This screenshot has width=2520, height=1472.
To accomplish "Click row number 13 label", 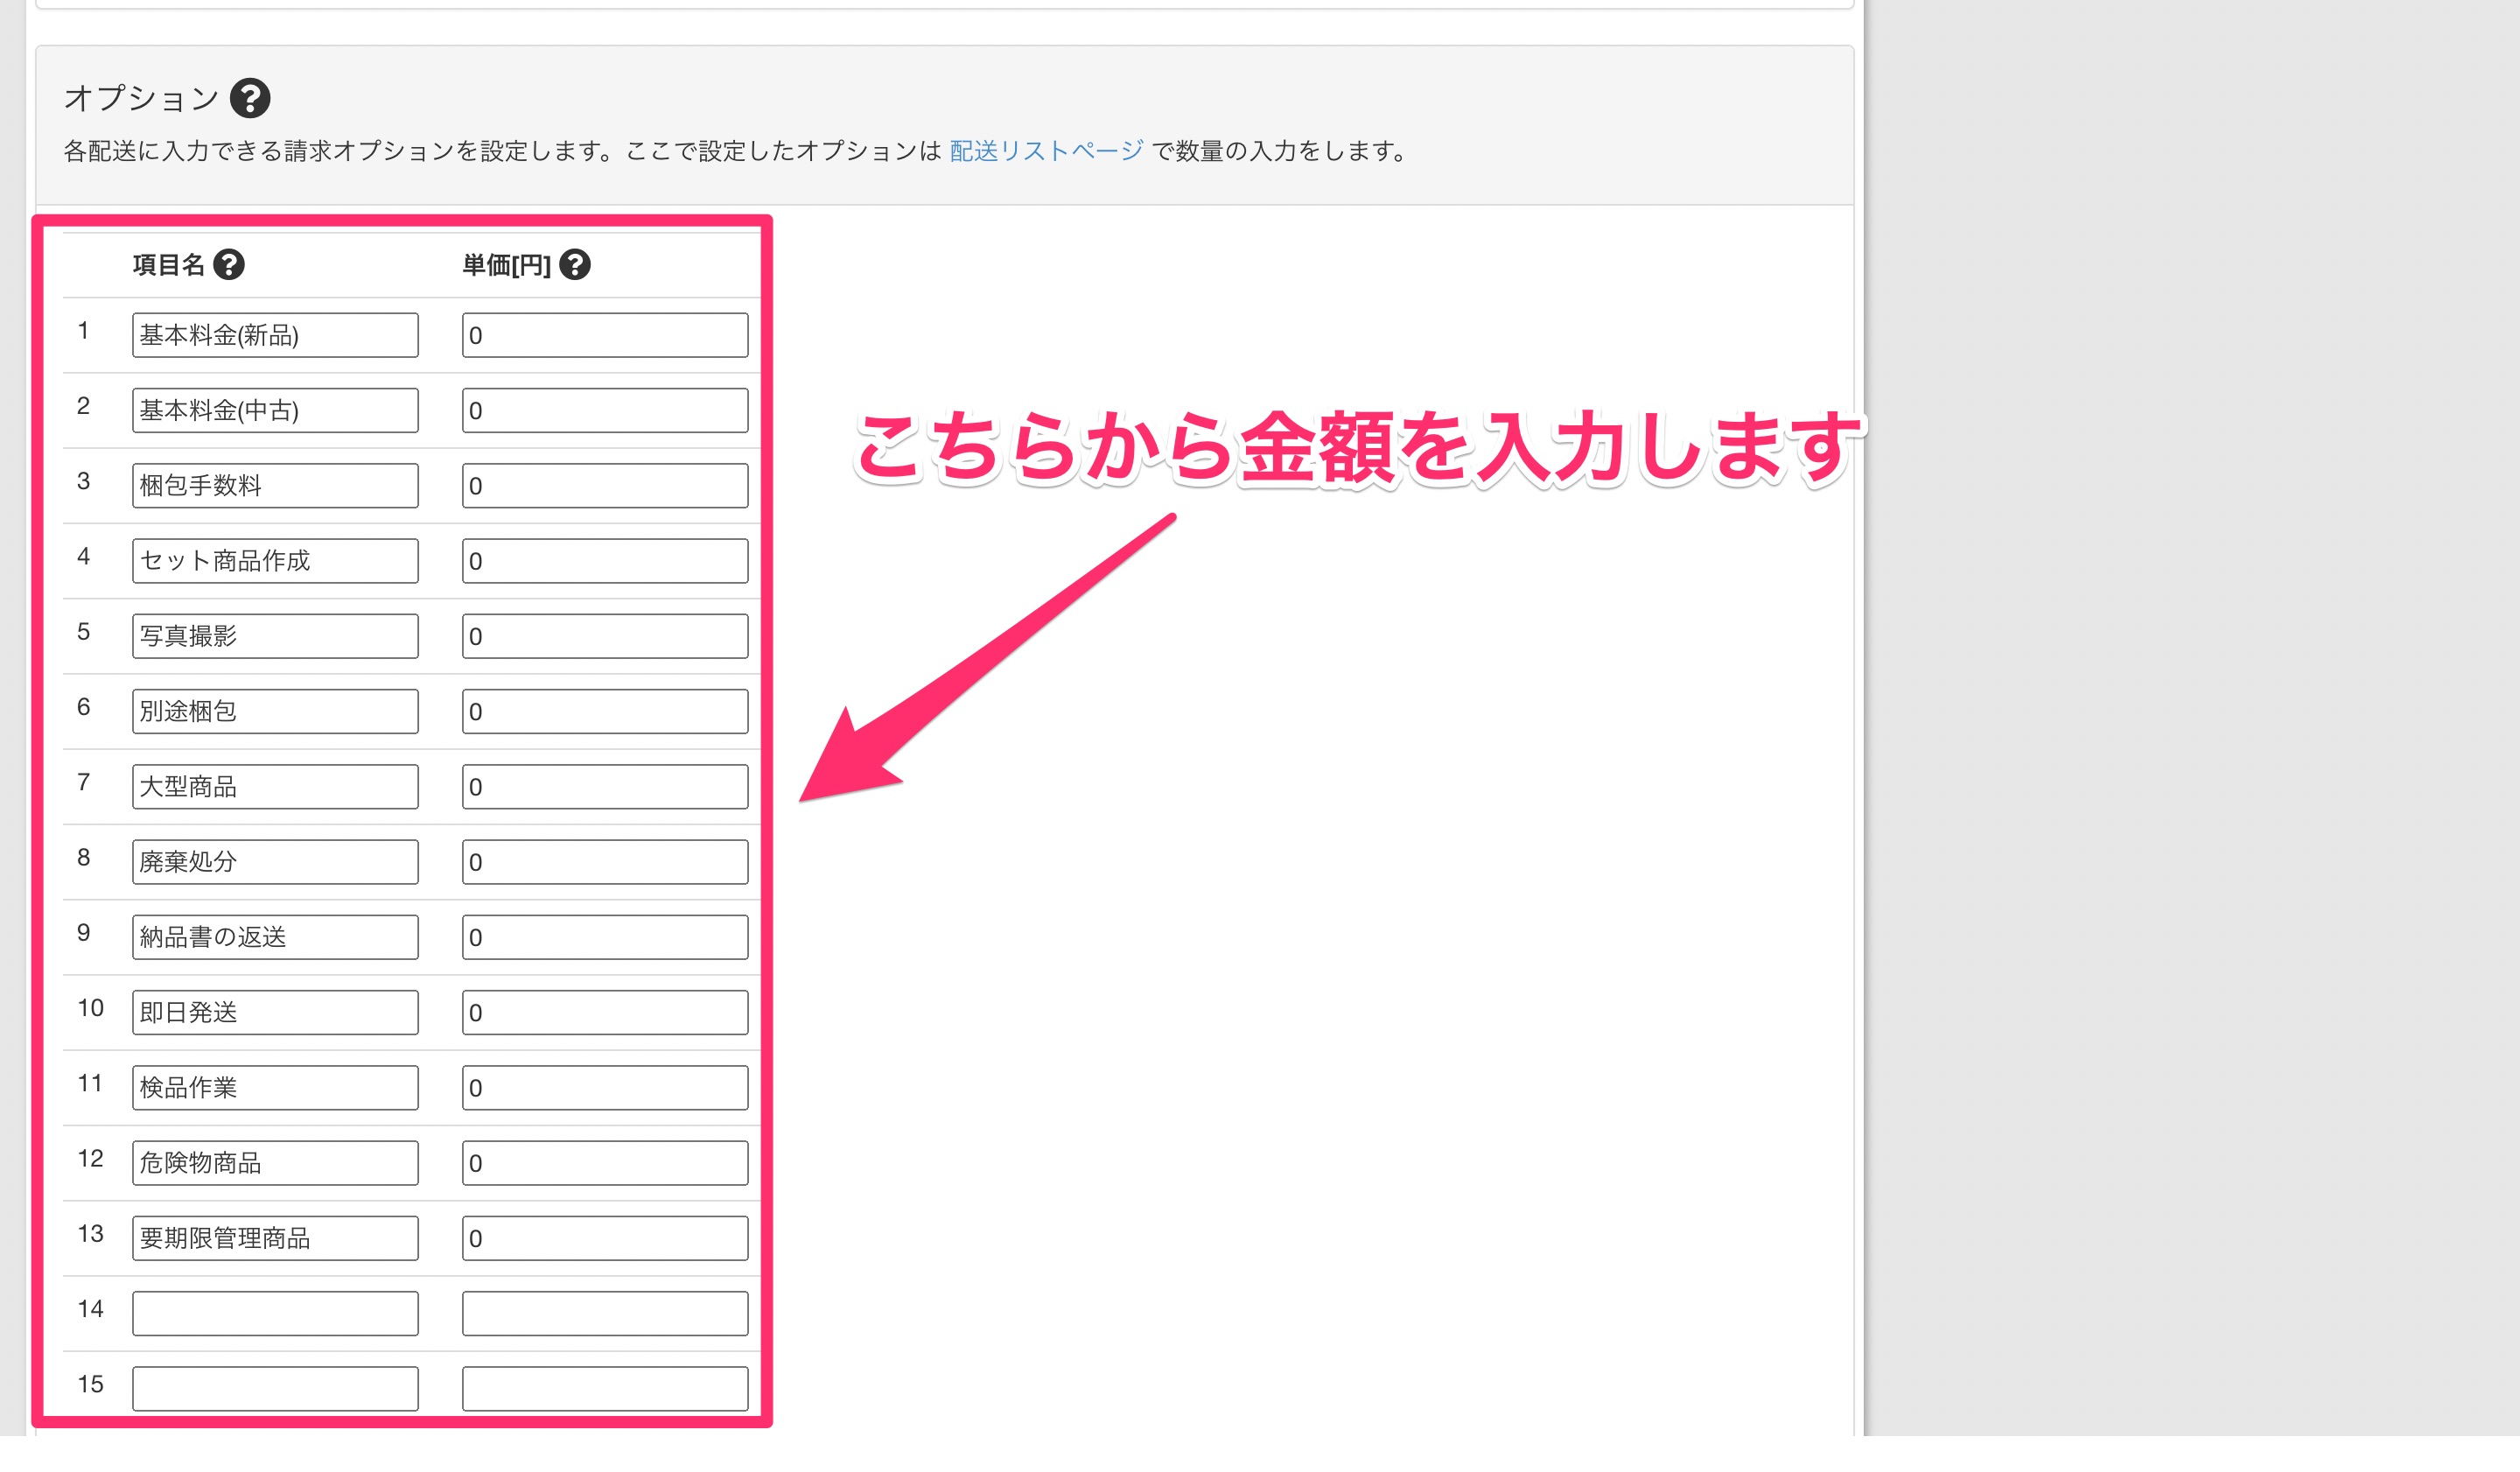I will (91, 1234).
